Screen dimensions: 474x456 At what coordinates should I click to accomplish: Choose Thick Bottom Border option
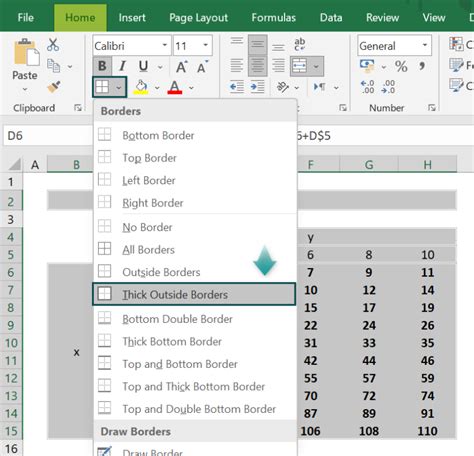[194, 341]
